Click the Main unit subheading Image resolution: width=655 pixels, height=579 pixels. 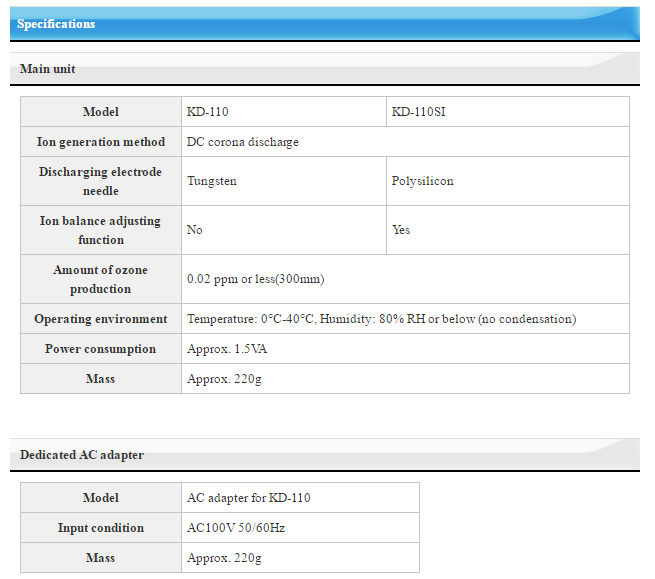click(x=325, y=69)
